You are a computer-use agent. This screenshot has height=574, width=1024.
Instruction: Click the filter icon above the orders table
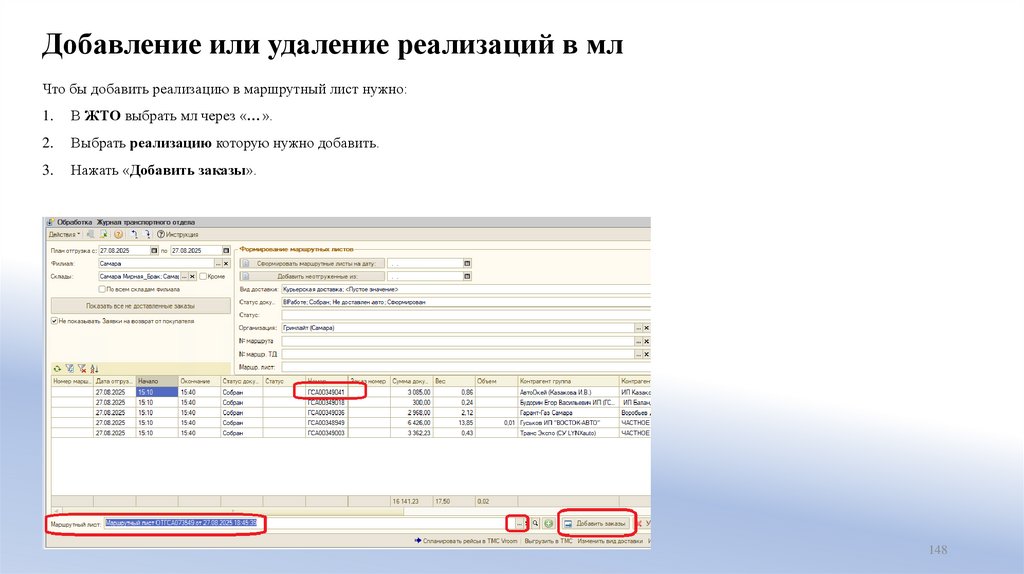pos(70,368)
